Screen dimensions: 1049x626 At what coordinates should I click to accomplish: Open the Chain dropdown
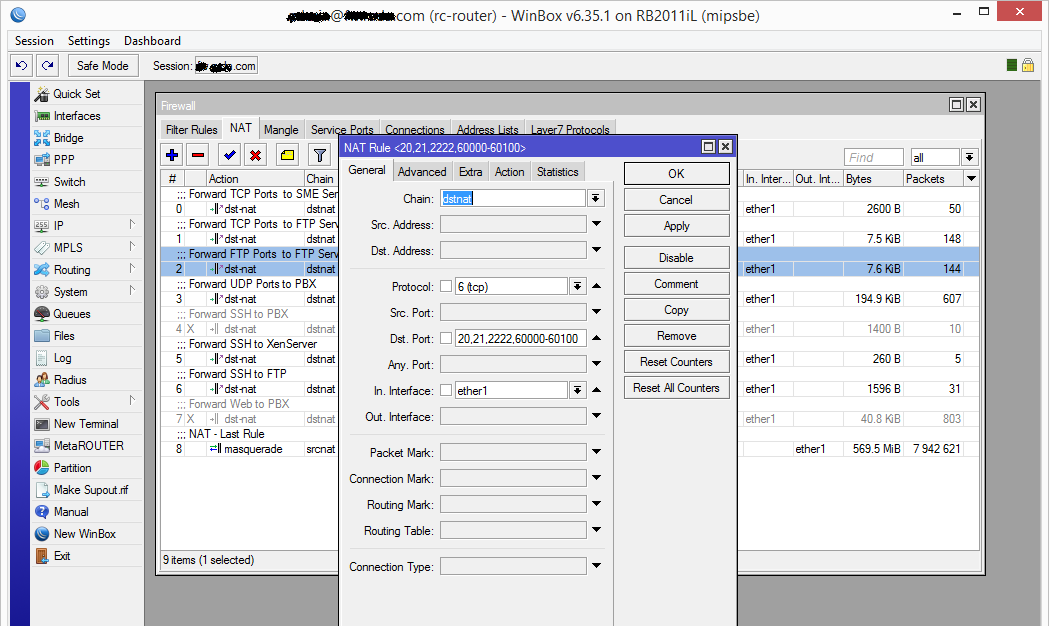coord(595,198)
